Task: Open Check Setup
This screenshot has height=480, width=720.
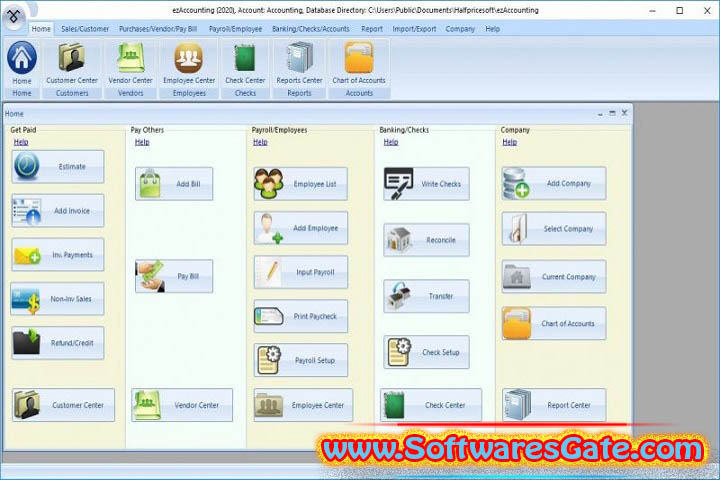Action: coord(427,352)
